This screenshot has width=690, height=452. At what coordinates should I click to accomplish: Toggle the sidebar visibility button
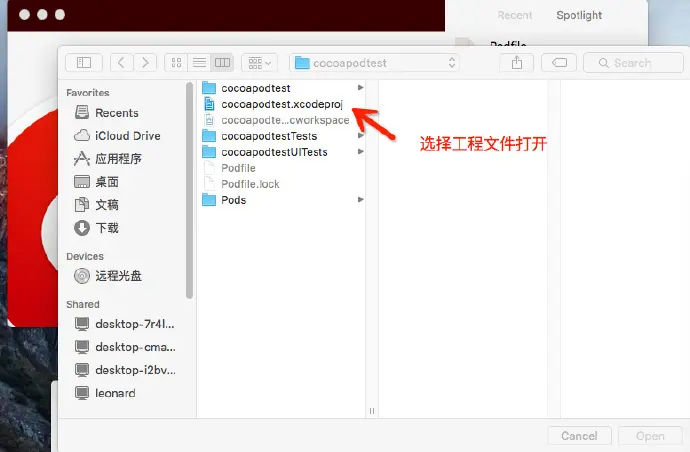pyautogui.click(x=84, y=62)
